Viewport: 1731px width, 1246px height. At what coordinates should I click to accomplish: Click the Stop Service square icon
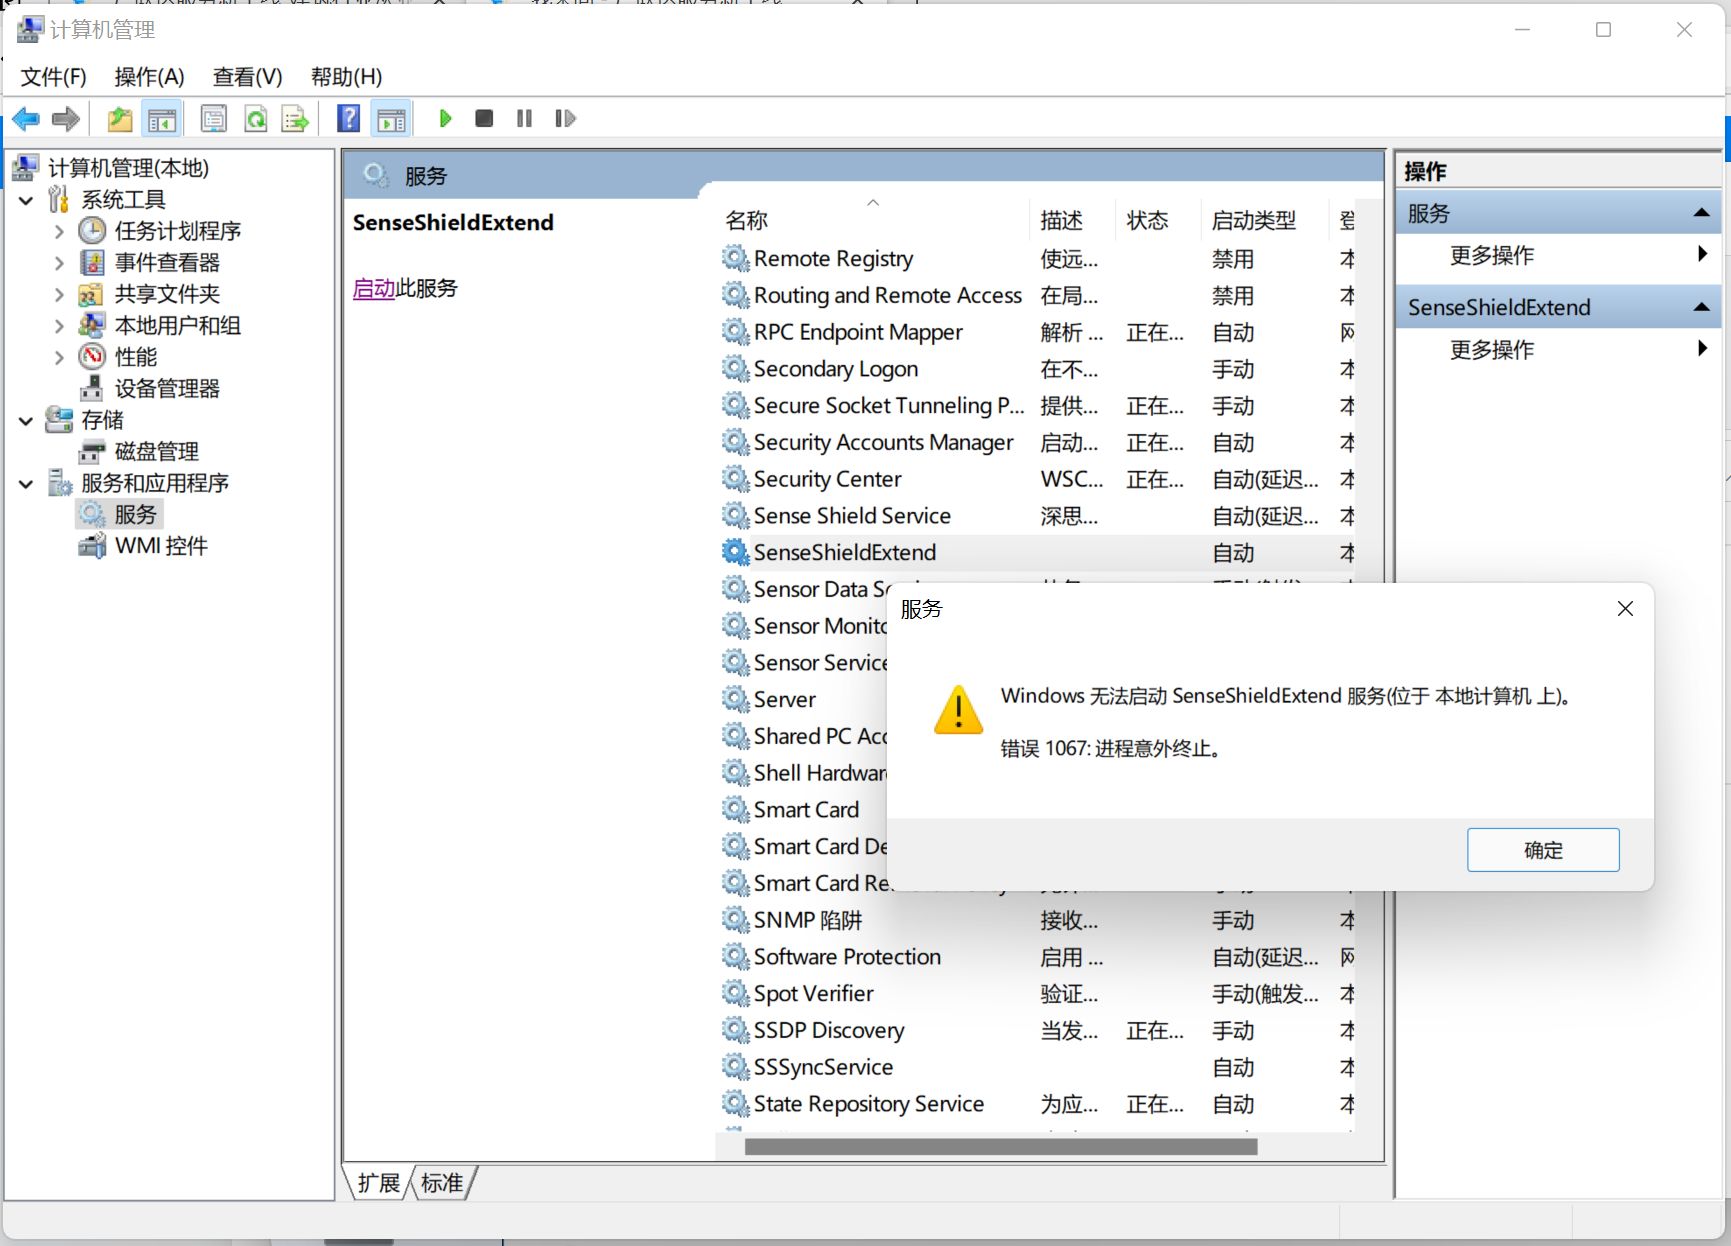pos(484,119)
